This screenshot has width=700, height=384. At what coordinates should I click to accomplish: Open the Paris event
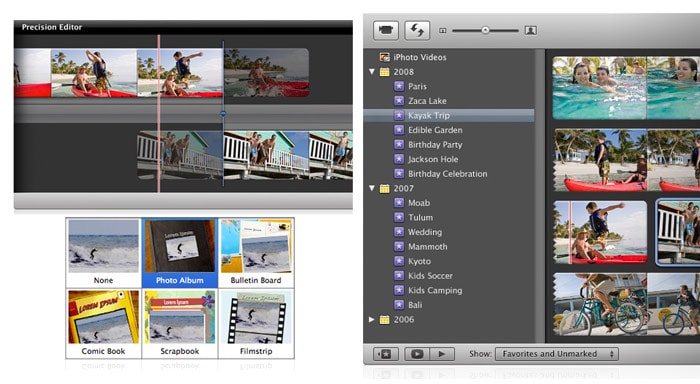[x=417, y=86]
